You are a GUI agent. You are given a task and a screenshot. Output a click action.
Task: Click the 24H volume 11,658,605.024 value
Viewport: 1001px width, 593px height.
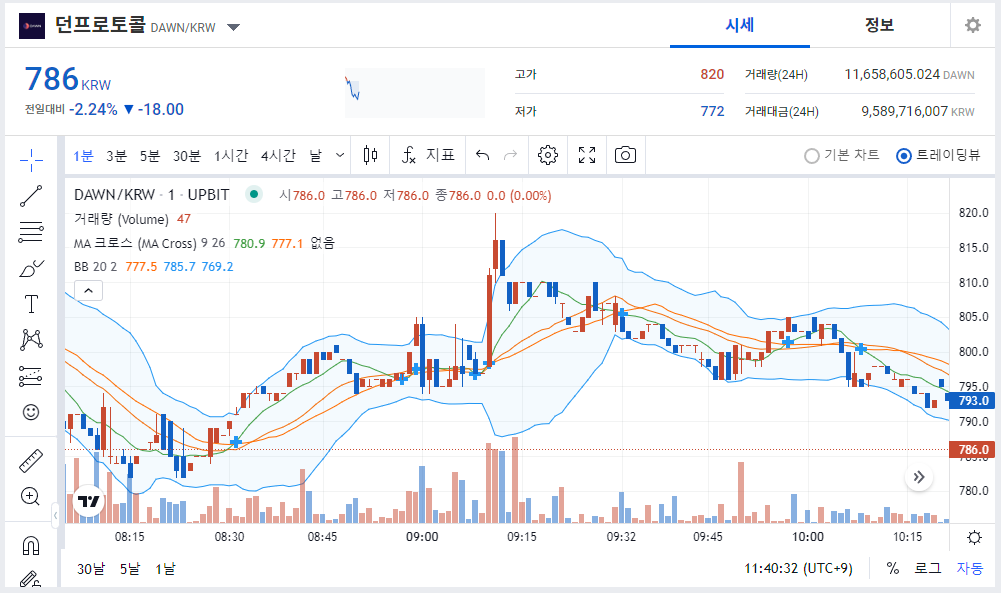(x=892, y=75)
